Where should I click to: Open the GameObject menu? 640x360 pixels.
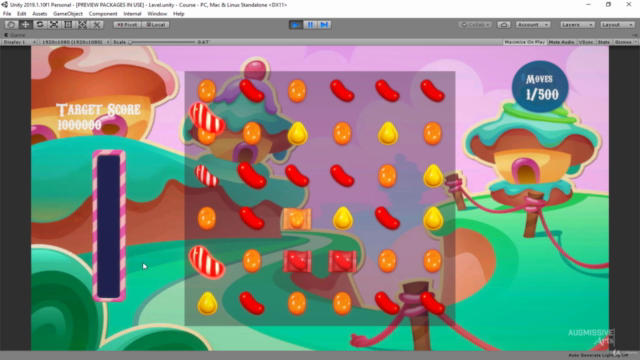point(68,14)
